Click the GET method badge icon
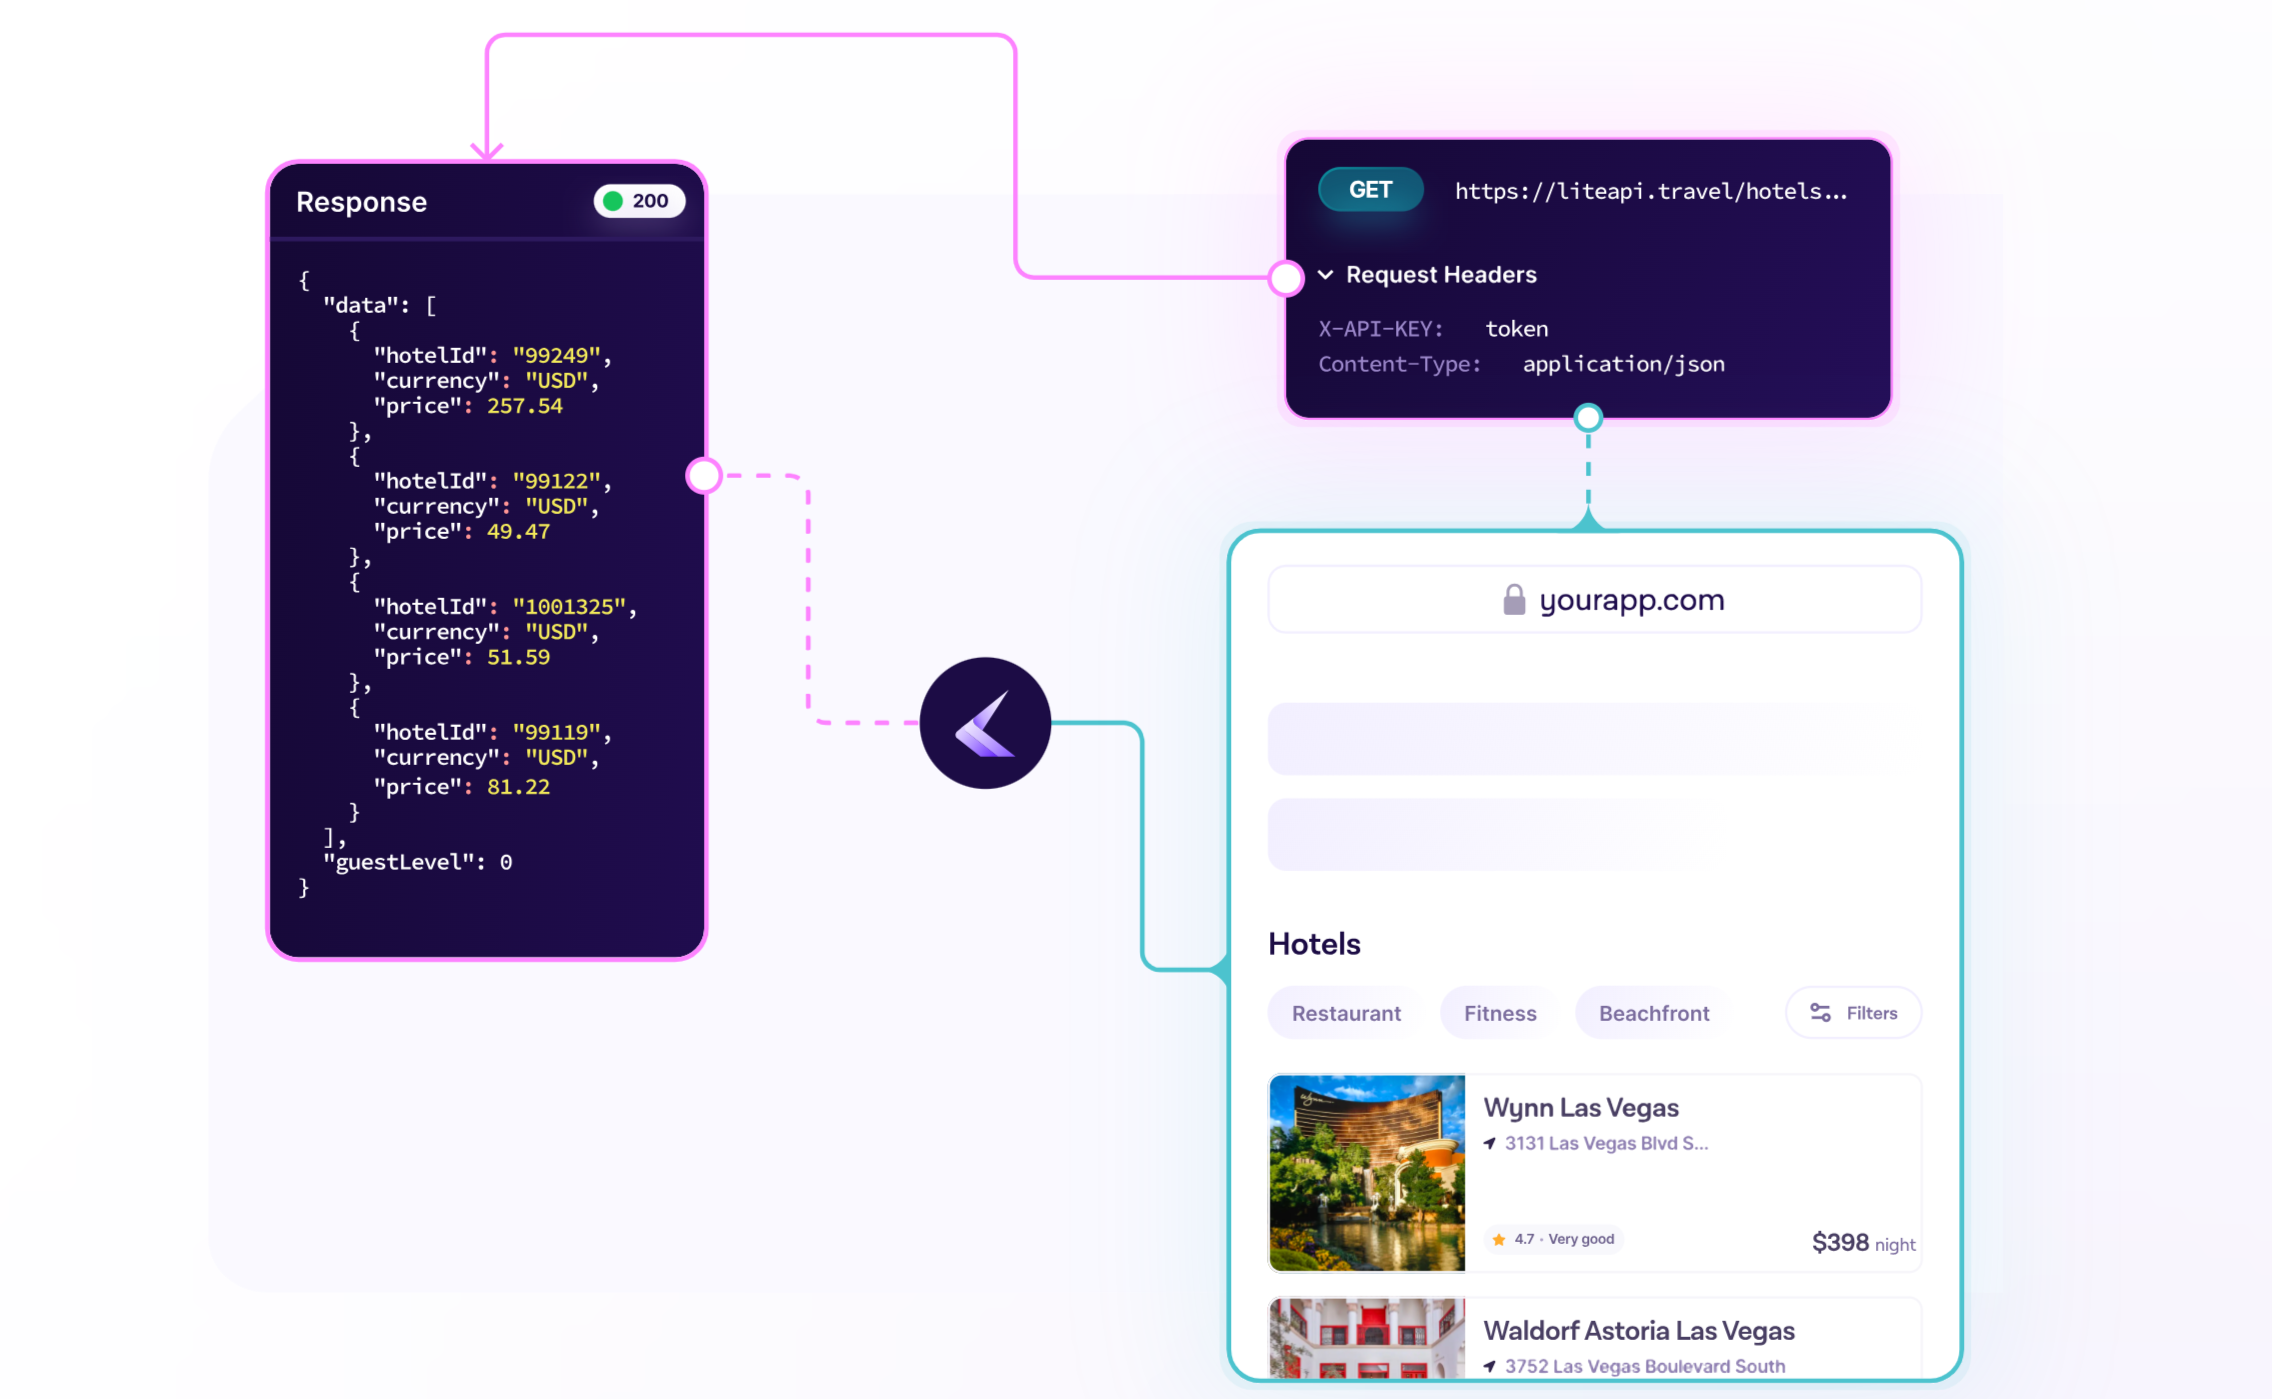 pyautogui.click(x=1368, y=190)
